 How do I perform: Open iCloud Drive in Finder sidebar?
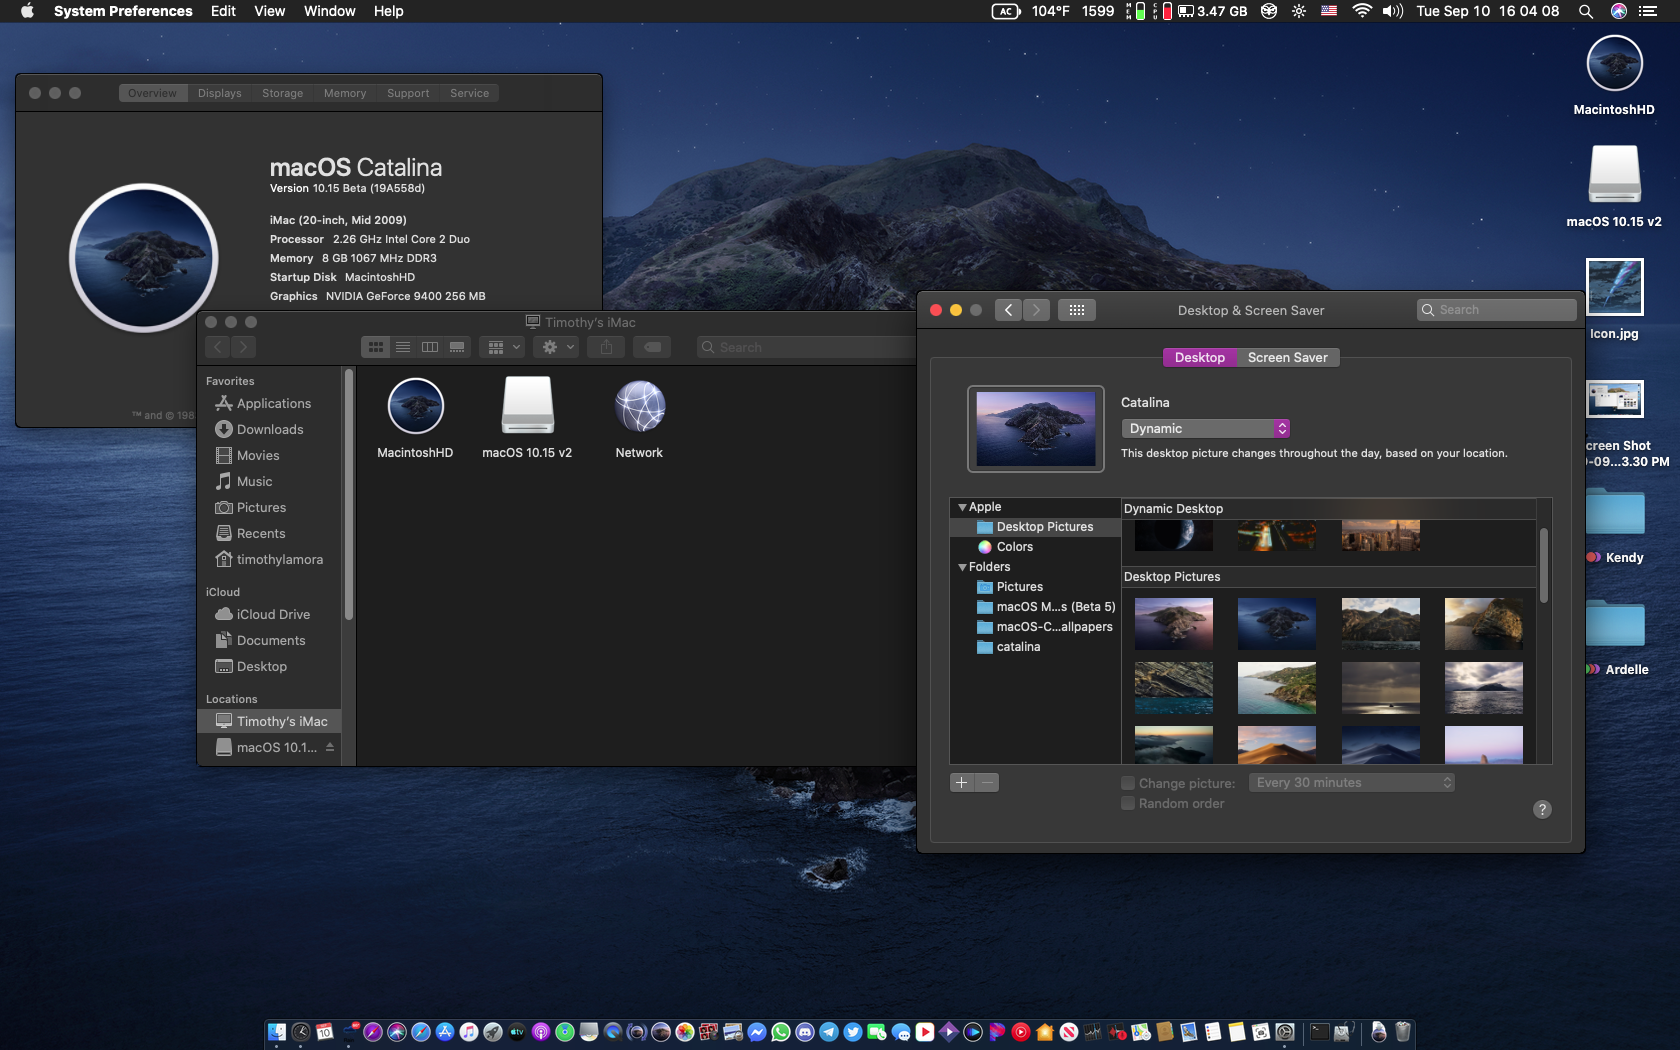[269, 614]
